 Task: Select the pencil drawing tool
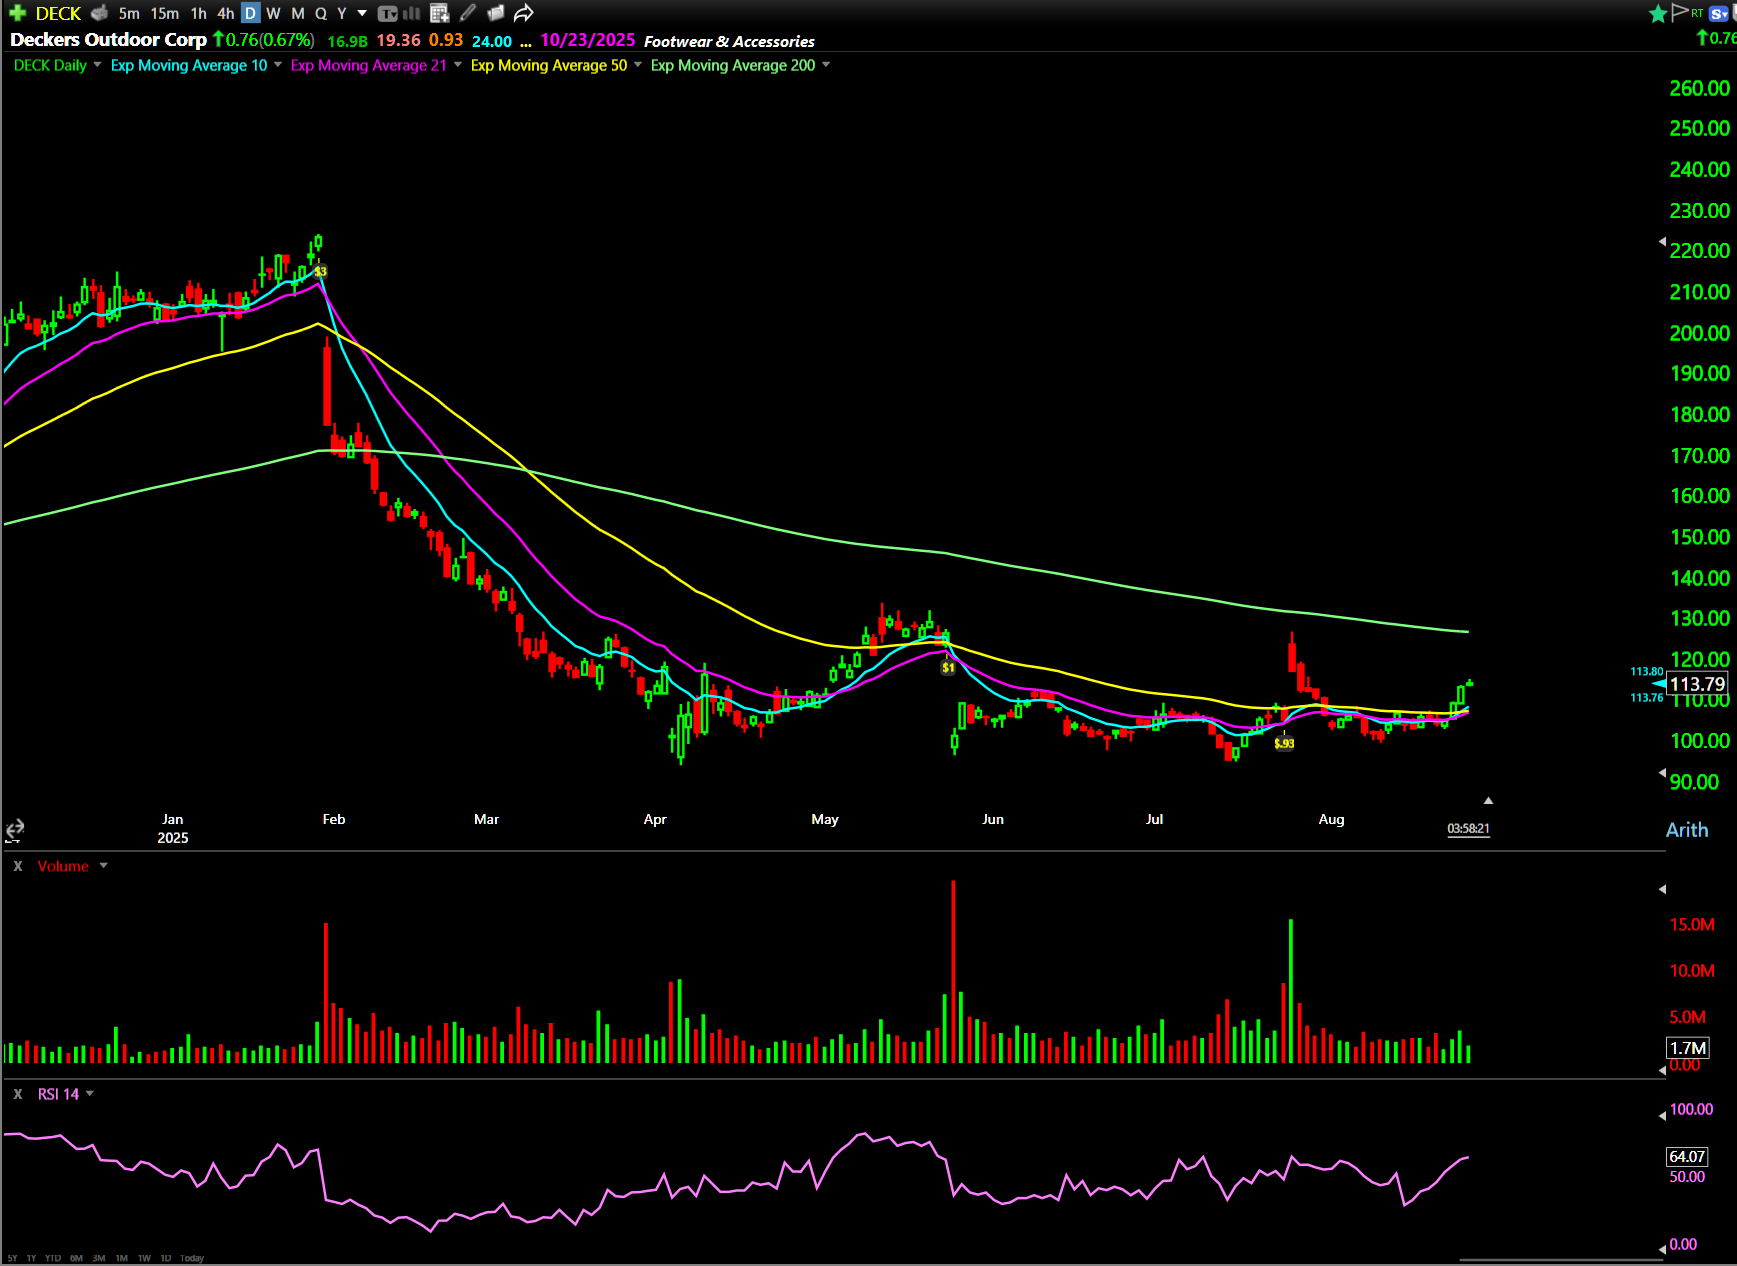[467, 13]
